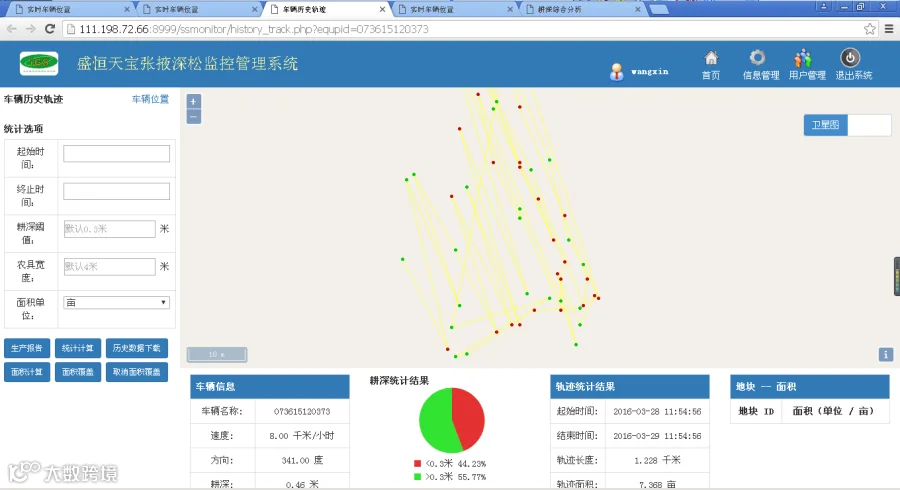
Task: Click the 生产报告 button
Action: 27,348
